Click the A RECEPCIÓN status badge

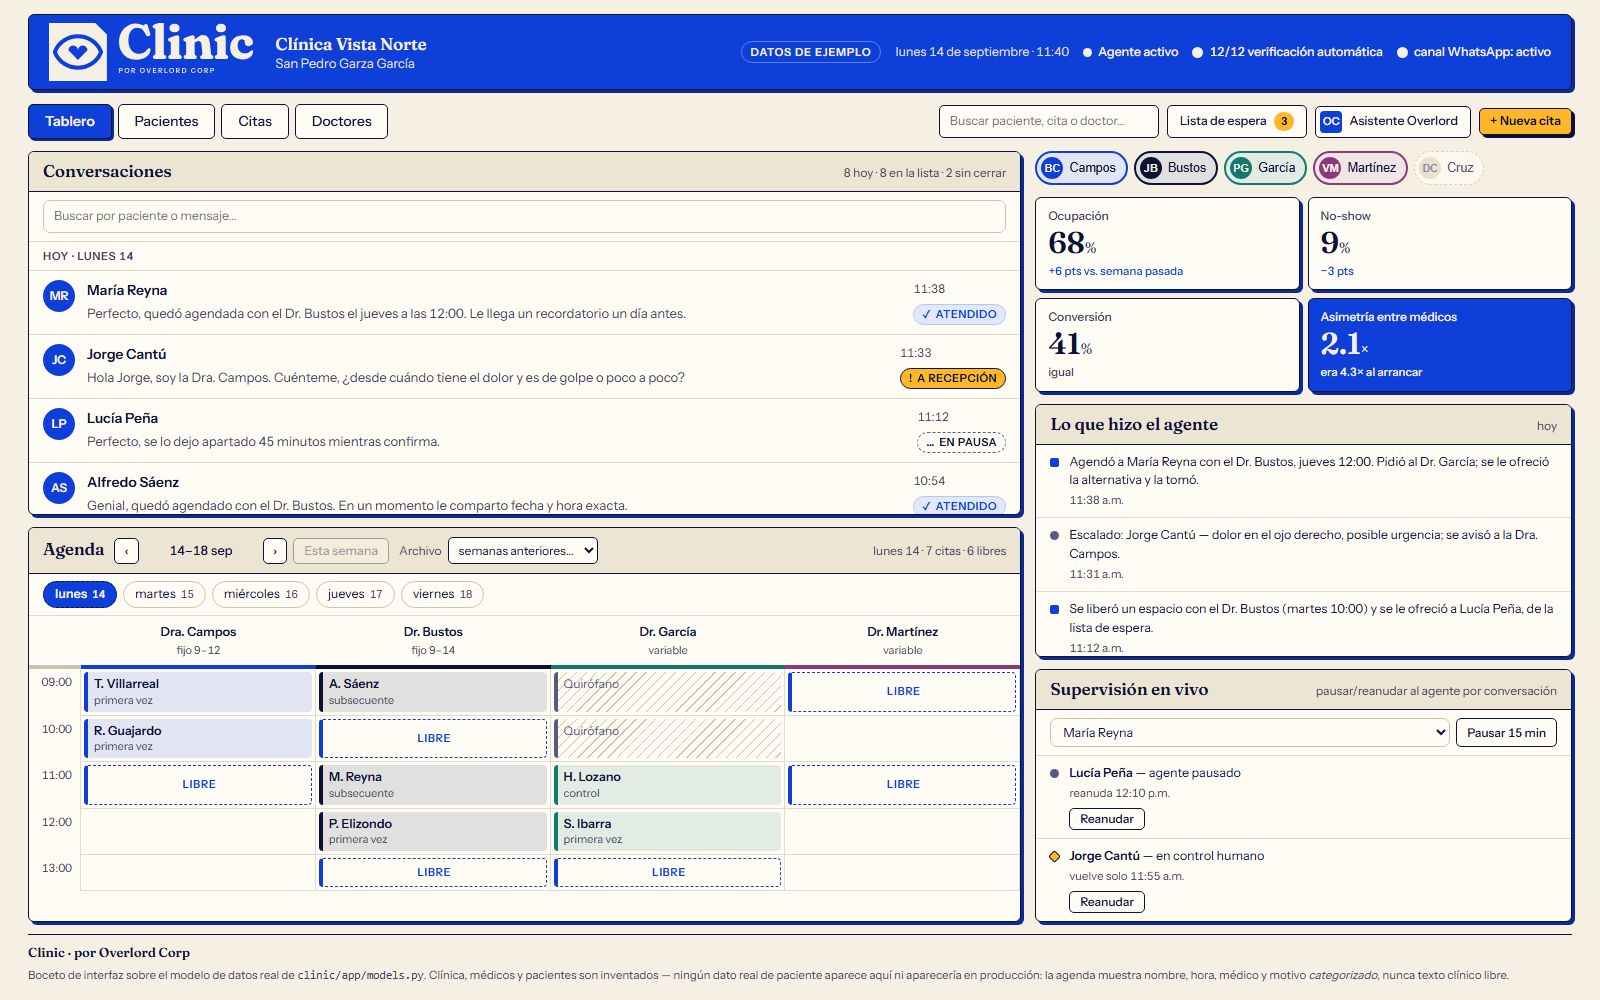click(x=953, y=378)
